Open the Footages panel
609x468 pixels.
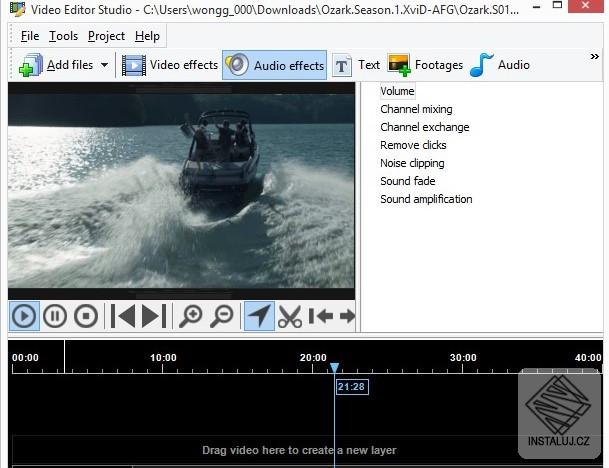pos(425,65)
